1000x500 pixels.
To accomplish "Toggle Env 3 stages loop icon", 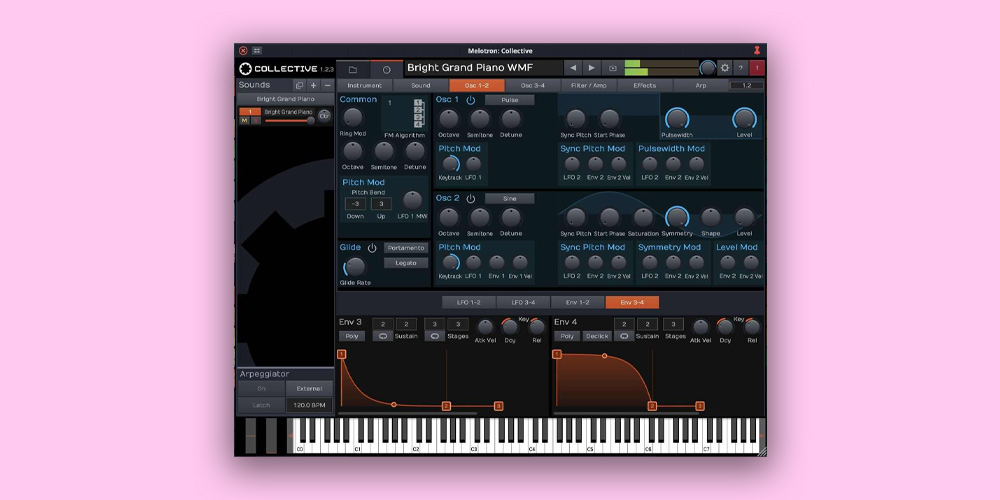I will pyautogui.click(x=435, y=335).
